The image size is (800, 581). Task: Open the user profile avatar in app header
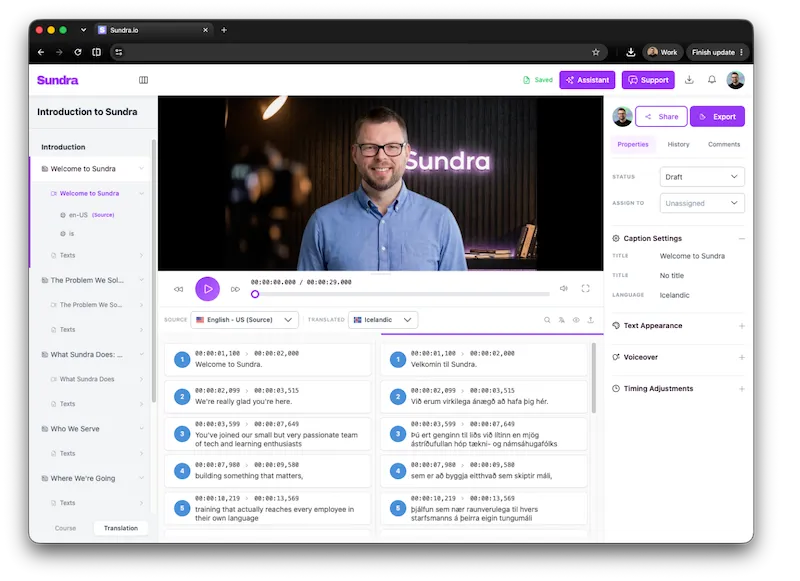point(735,80)
